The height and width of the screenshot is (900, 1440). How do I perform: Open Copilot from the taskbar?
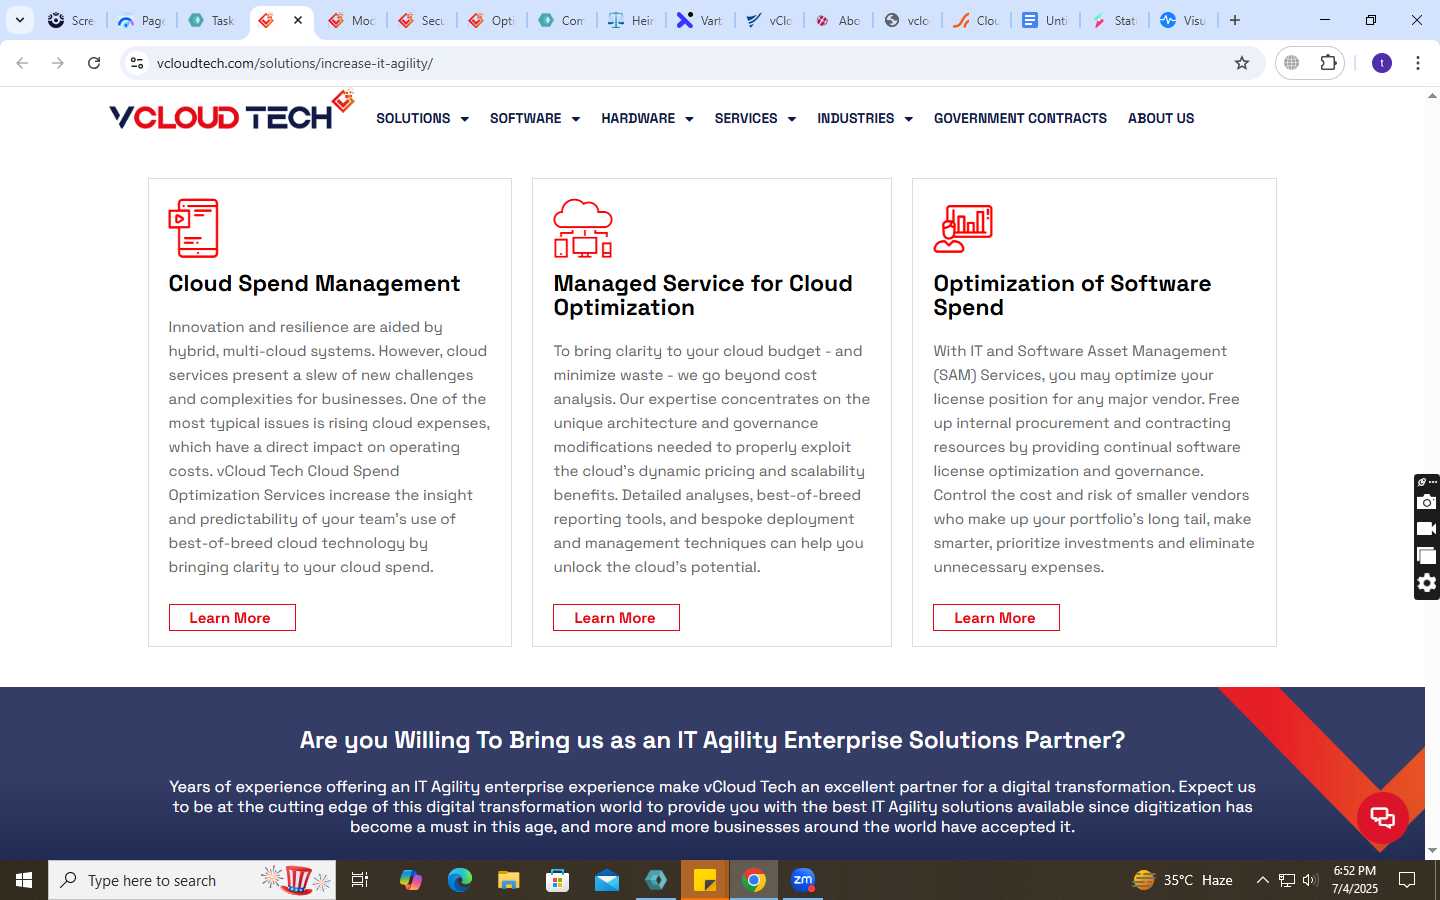point(411,880)
